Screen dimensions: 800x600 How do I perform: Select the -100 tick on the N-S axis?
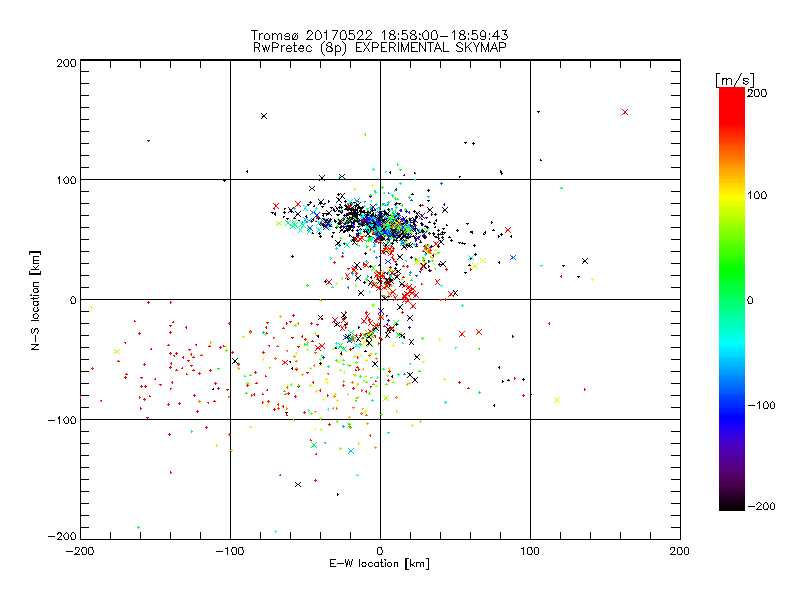pyautogui.click(x=62, y=420)
